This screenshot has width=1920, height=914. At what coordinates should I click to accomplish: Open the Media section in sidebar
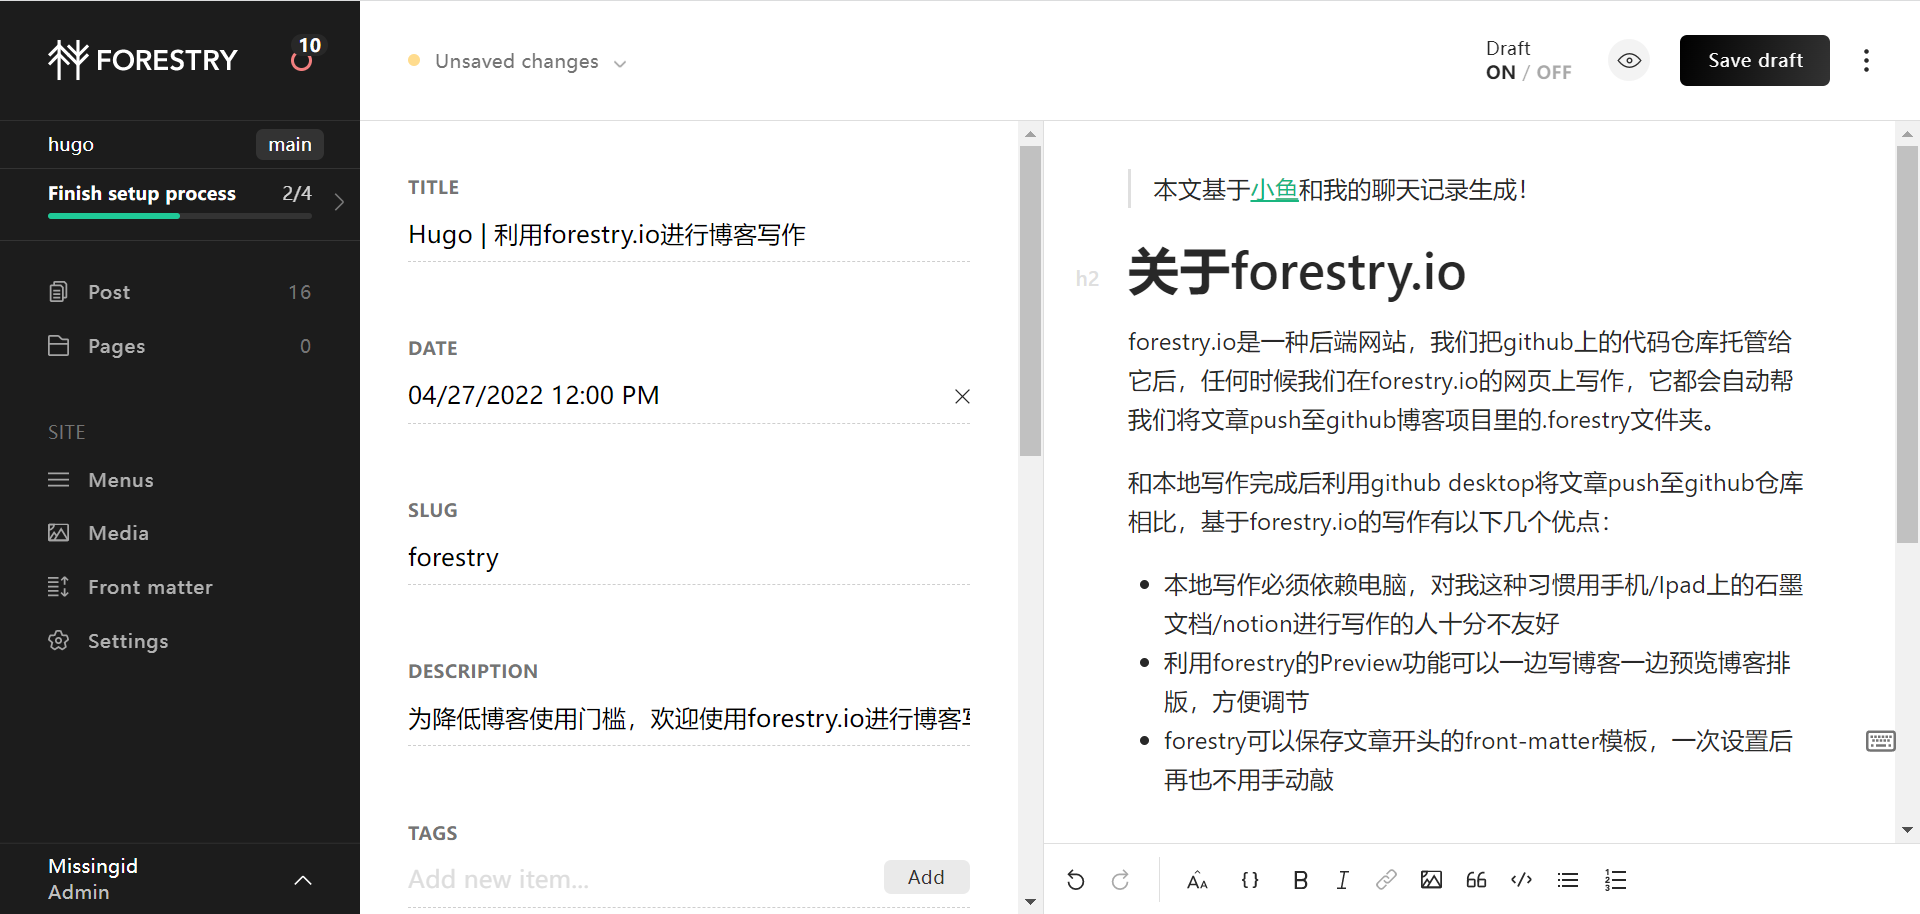(x=118, y=533)
